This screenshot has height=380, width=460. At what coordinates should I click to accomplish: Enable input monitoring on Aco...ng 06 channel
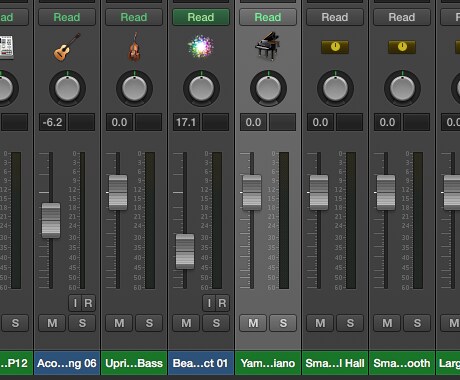point(75,303)
